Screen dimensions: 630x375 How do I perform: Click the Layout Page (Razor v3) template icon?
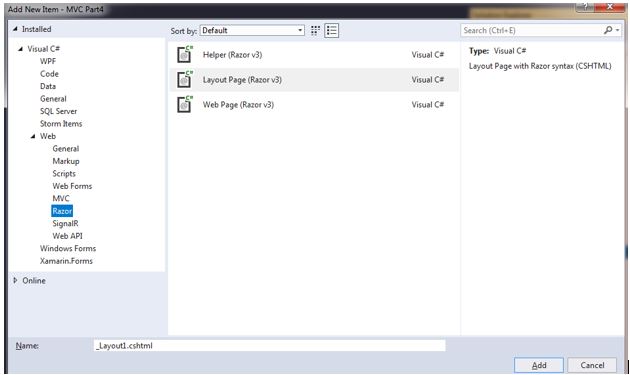(x=185, y=80)
